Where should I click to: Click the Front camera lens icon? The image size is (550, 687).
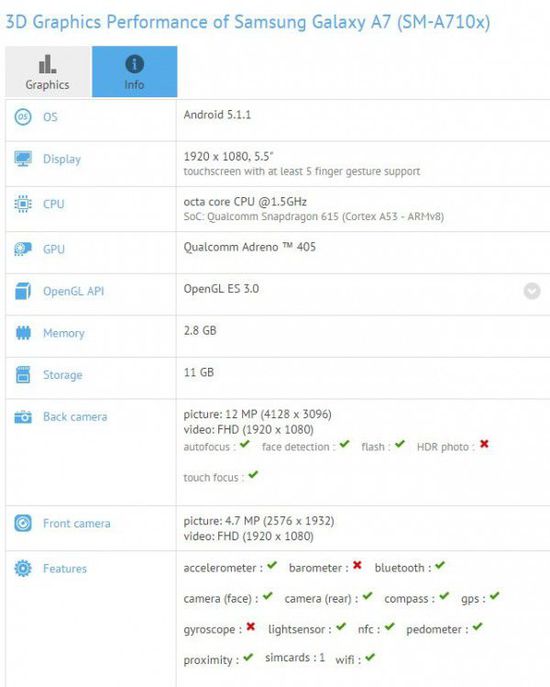(23, 523)
